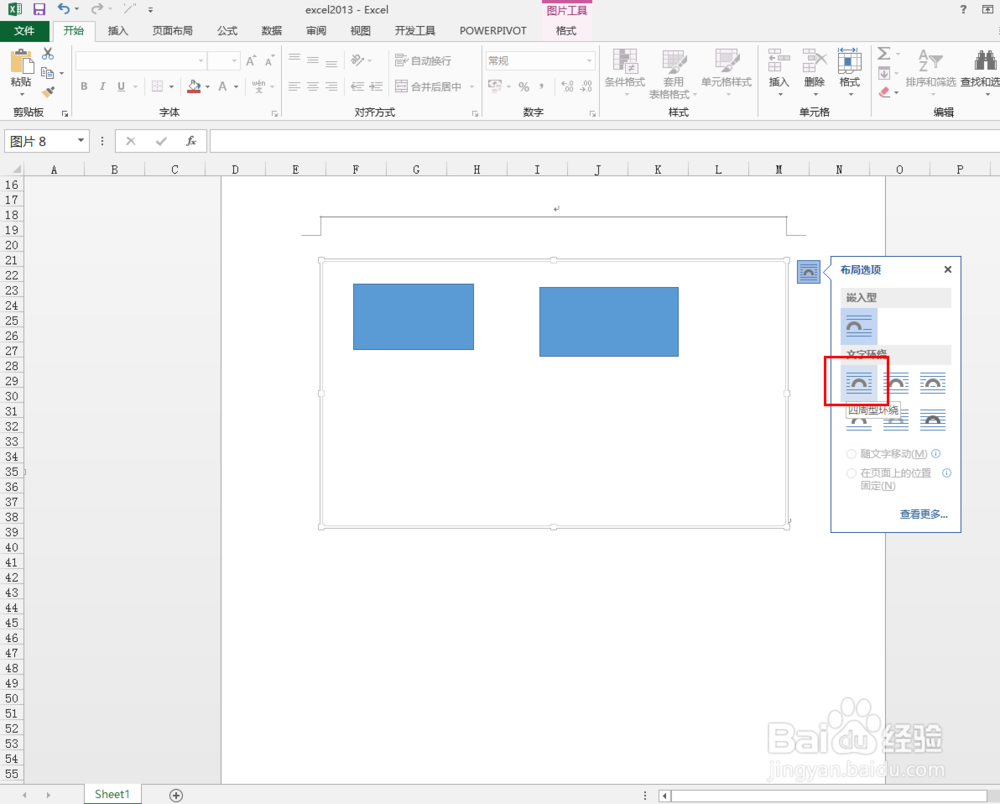This screenshot has height=804, width=1000.
Task: Select the square text wrapping layout option
Action: click(858, 383)
